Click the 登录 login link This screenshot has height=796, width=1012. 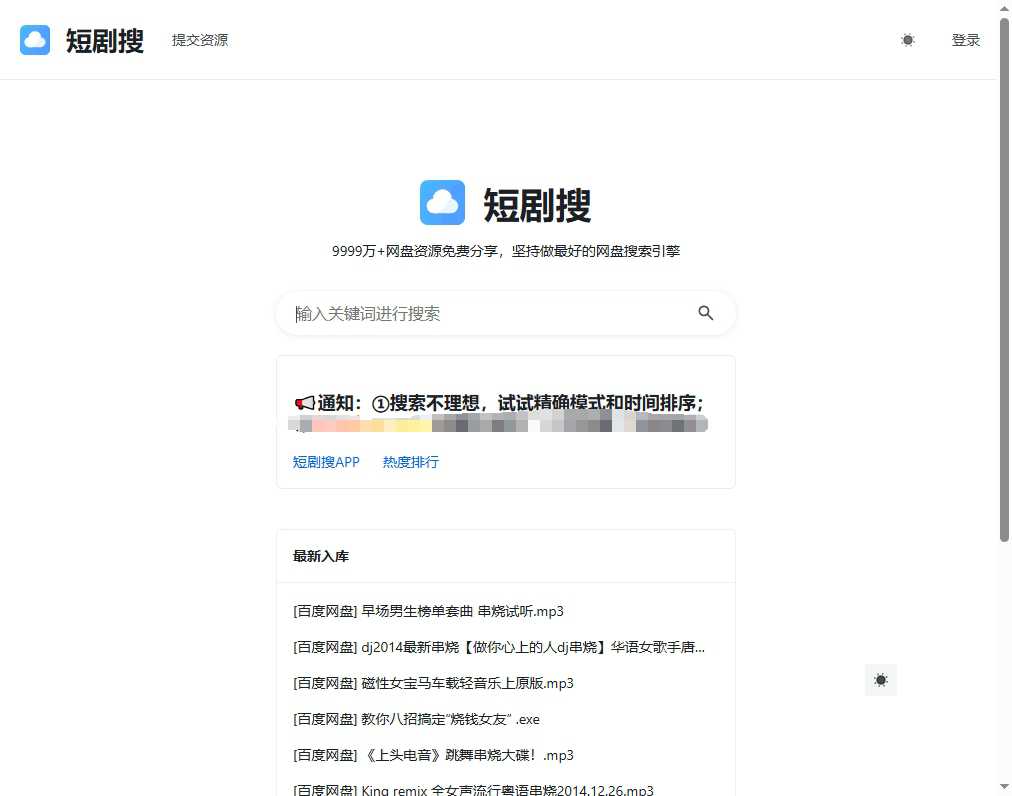tap(966, 40)
